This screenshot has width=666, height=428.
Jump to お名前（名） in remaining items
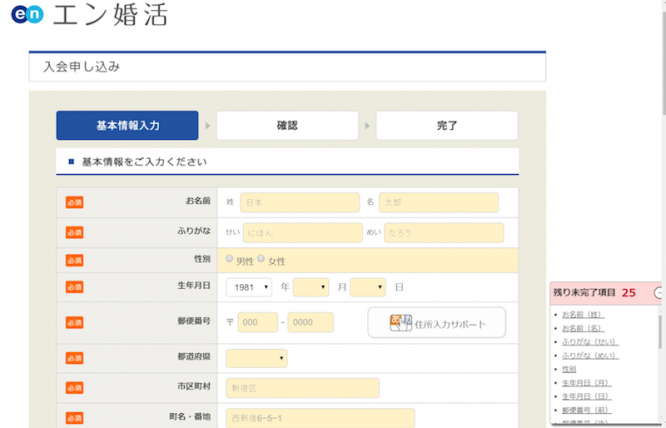583,328
